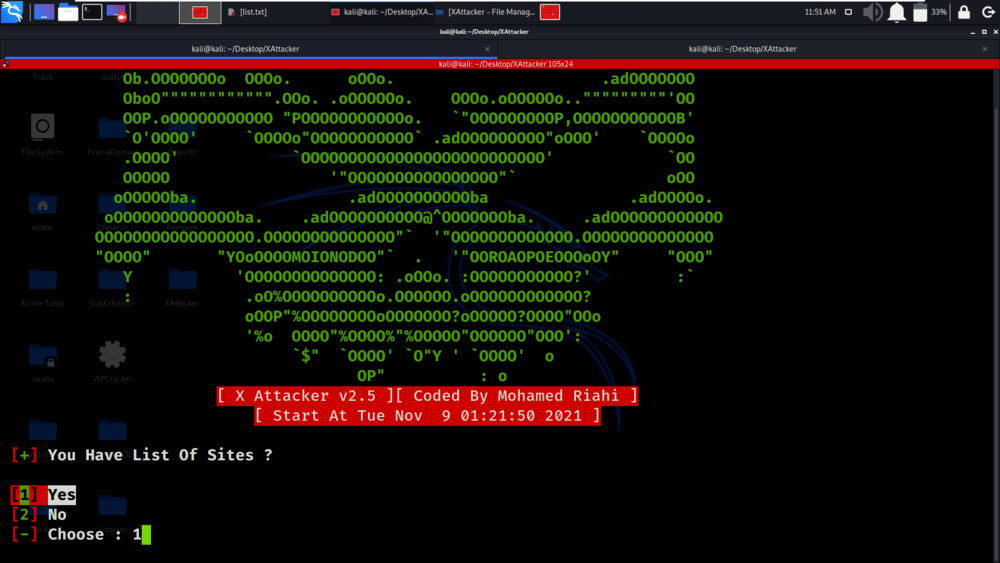Click 'Start At Tue Nov 9 01:21:50 2021' line
The height and width of the screenshot is (563, 1000).
427,416
